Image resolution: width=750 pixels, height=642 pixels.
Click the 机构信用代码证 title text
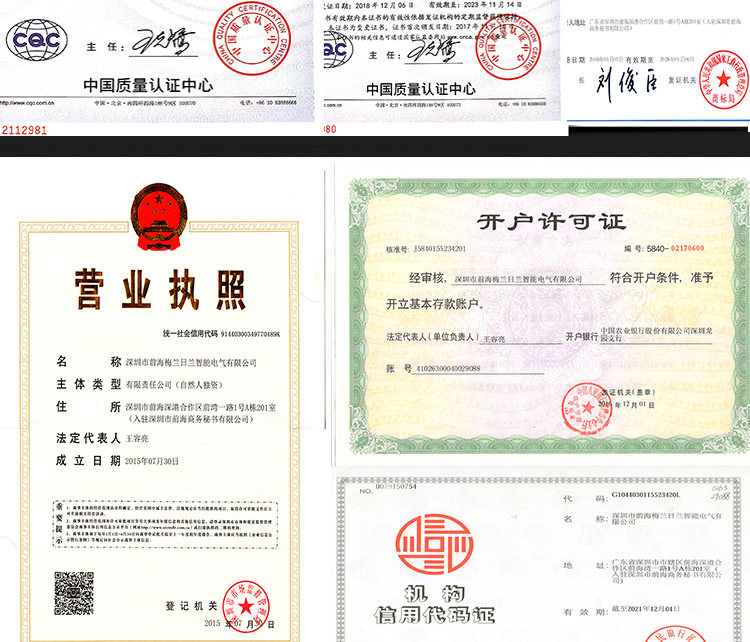point(434,605)
